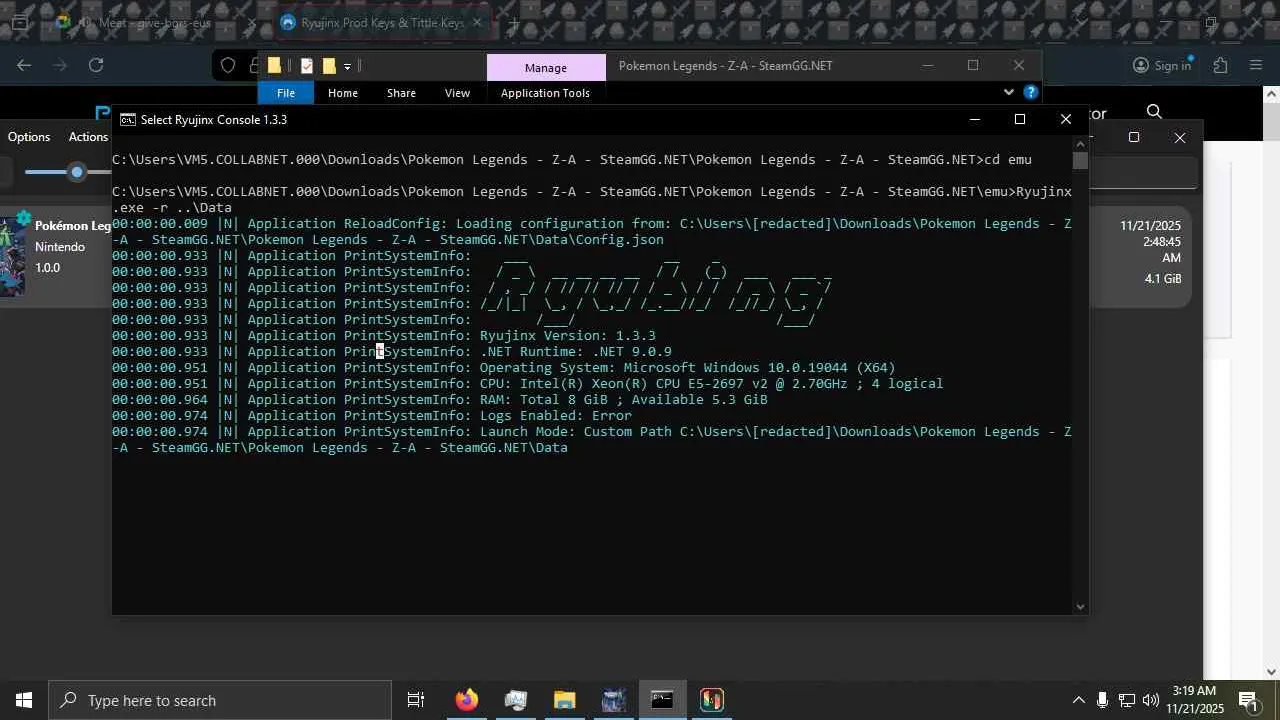Click the console vertical scrollbar thumb
Image resolution: width=1280 pixels, height=720 pixels.
[x=1080, y=160]
